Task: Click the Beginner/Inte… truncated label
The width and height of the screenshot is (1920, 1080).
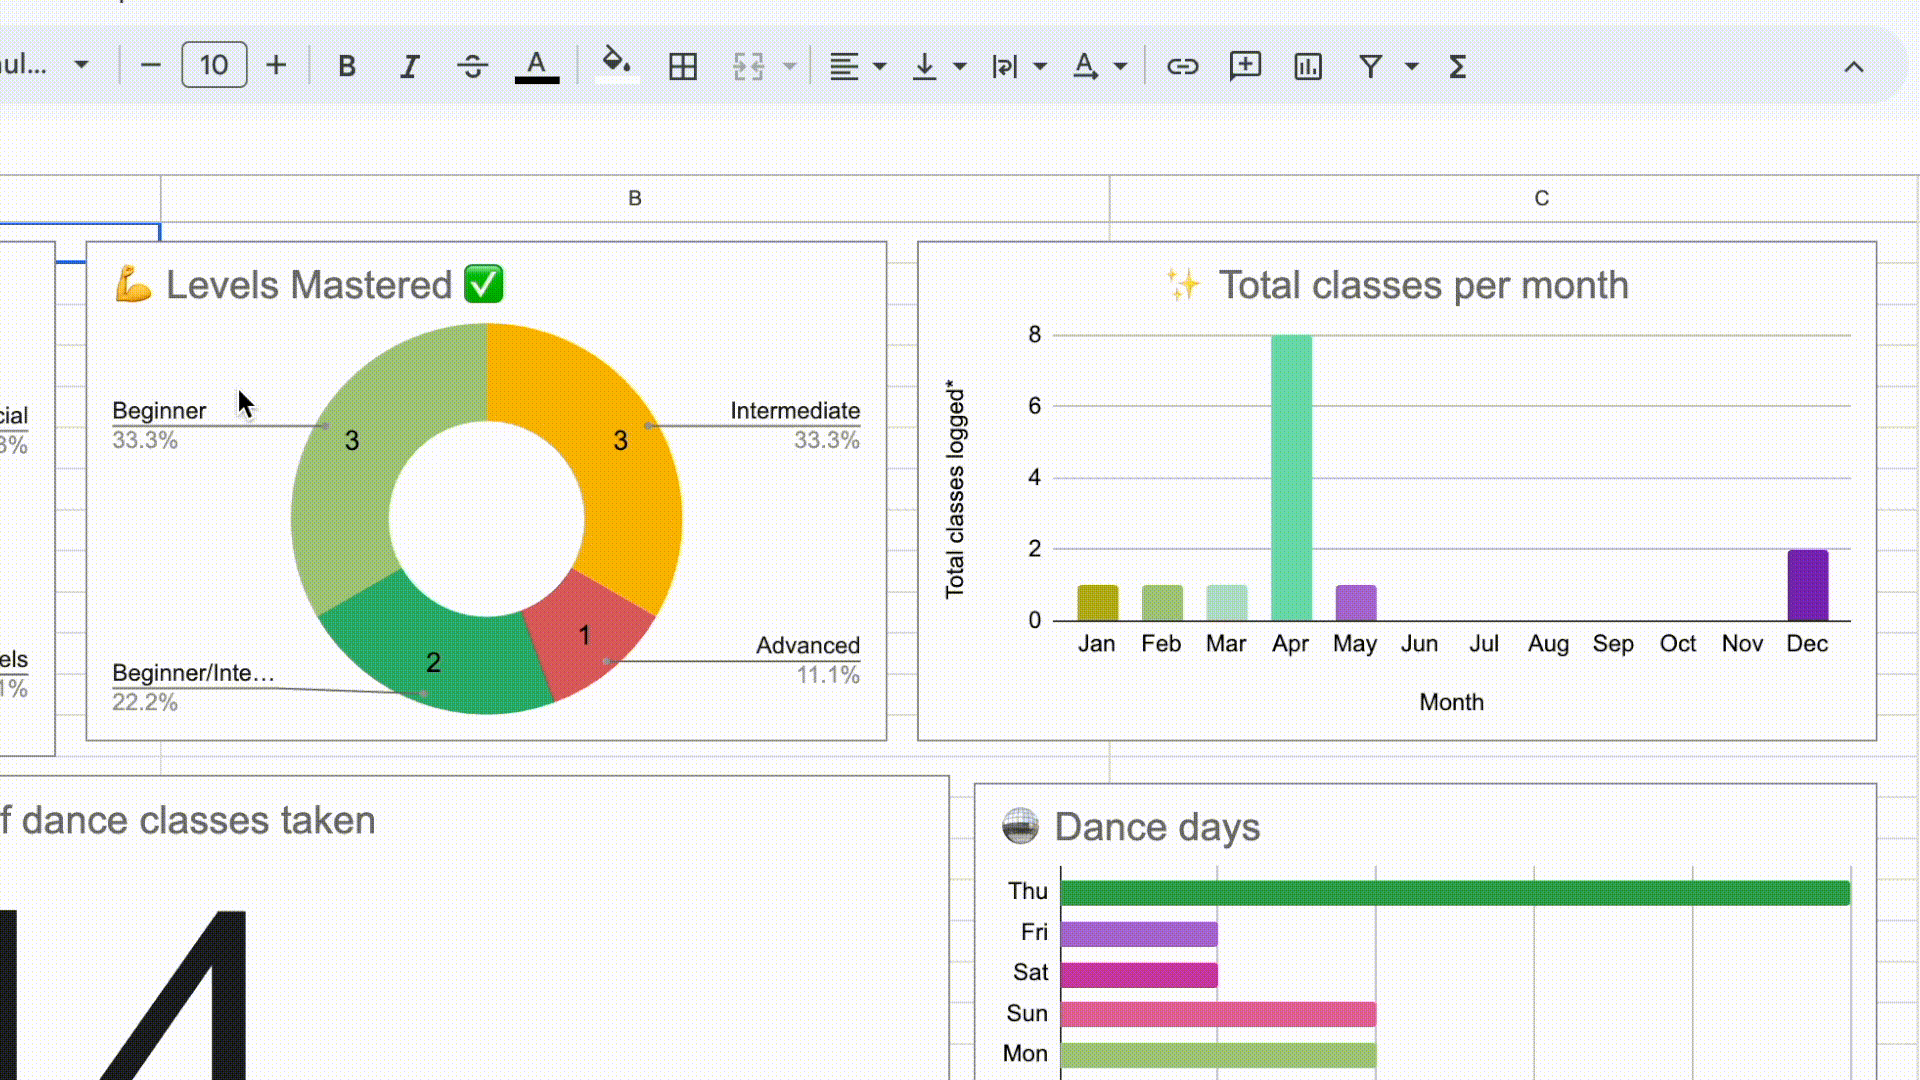Action: [x=193, y=673]
